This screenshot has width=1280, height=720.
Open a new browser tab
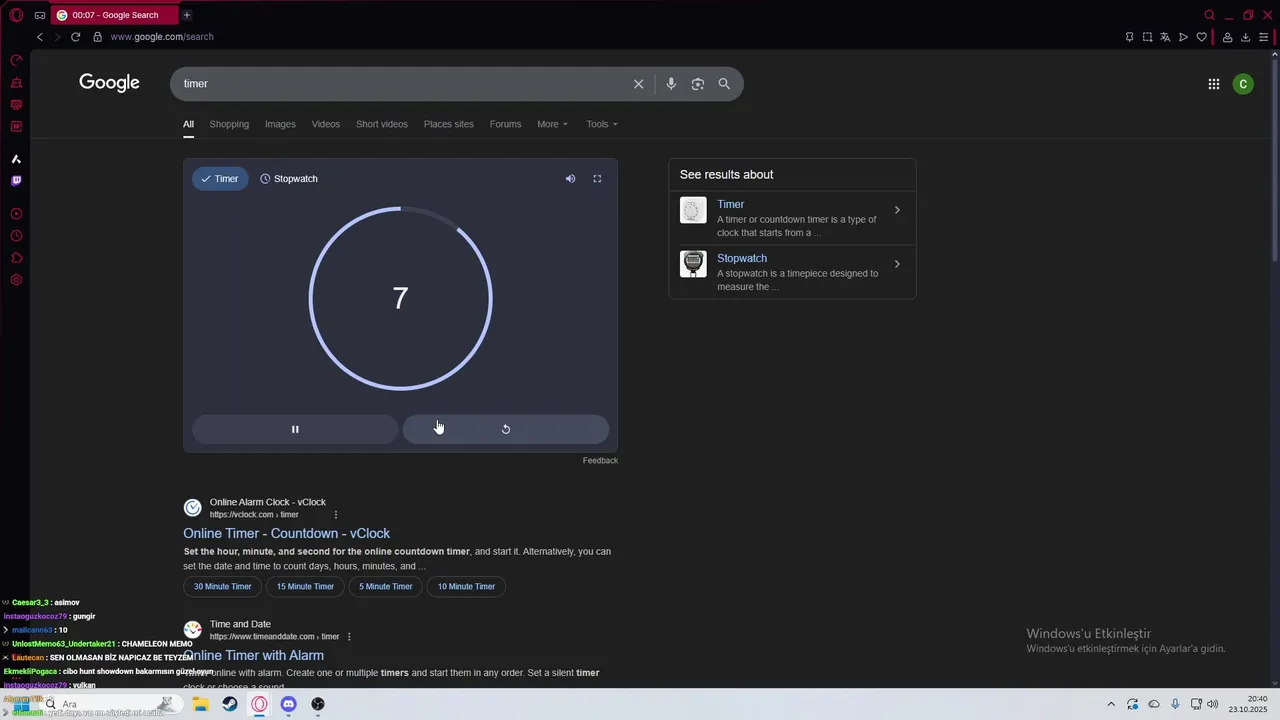coord(186,15)
